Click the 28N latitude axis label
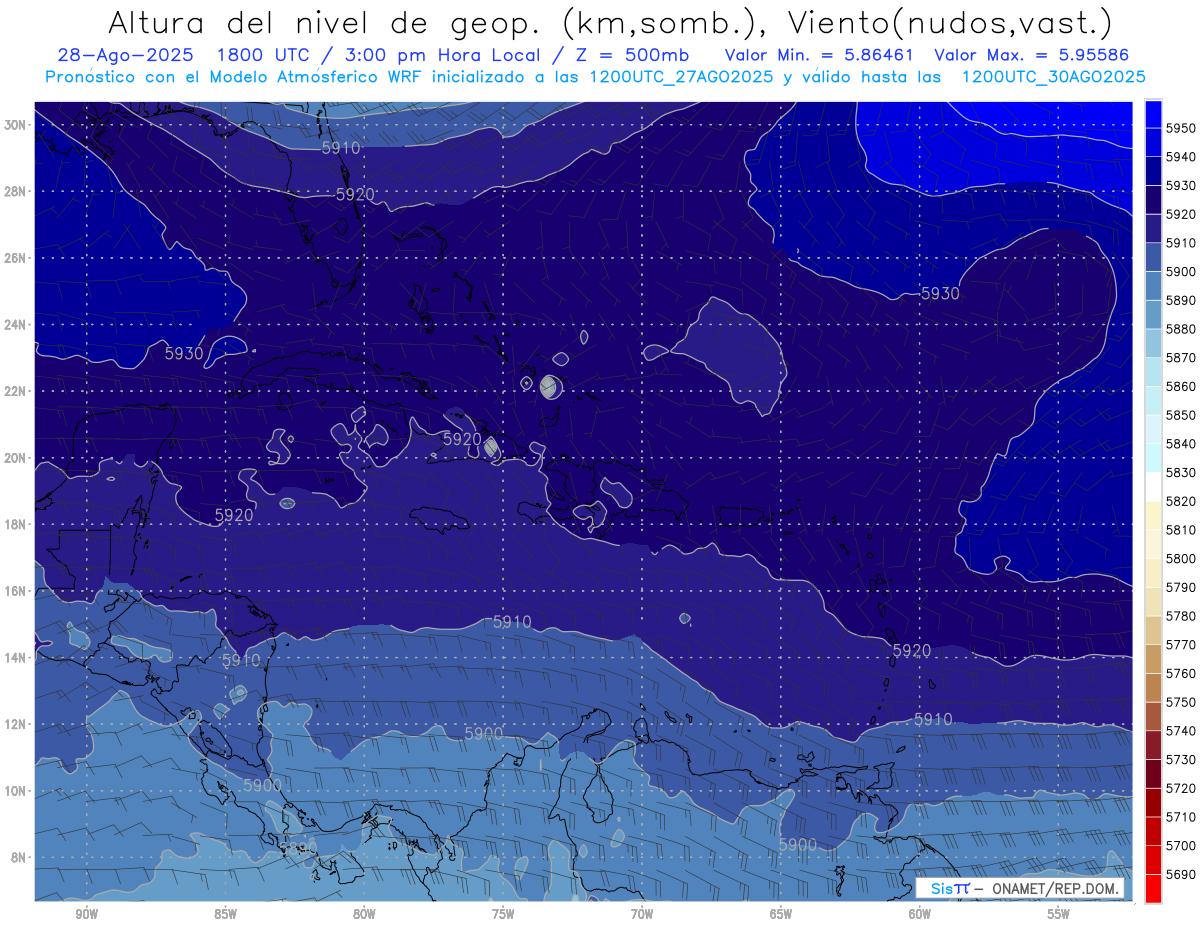 click(15, 191)
